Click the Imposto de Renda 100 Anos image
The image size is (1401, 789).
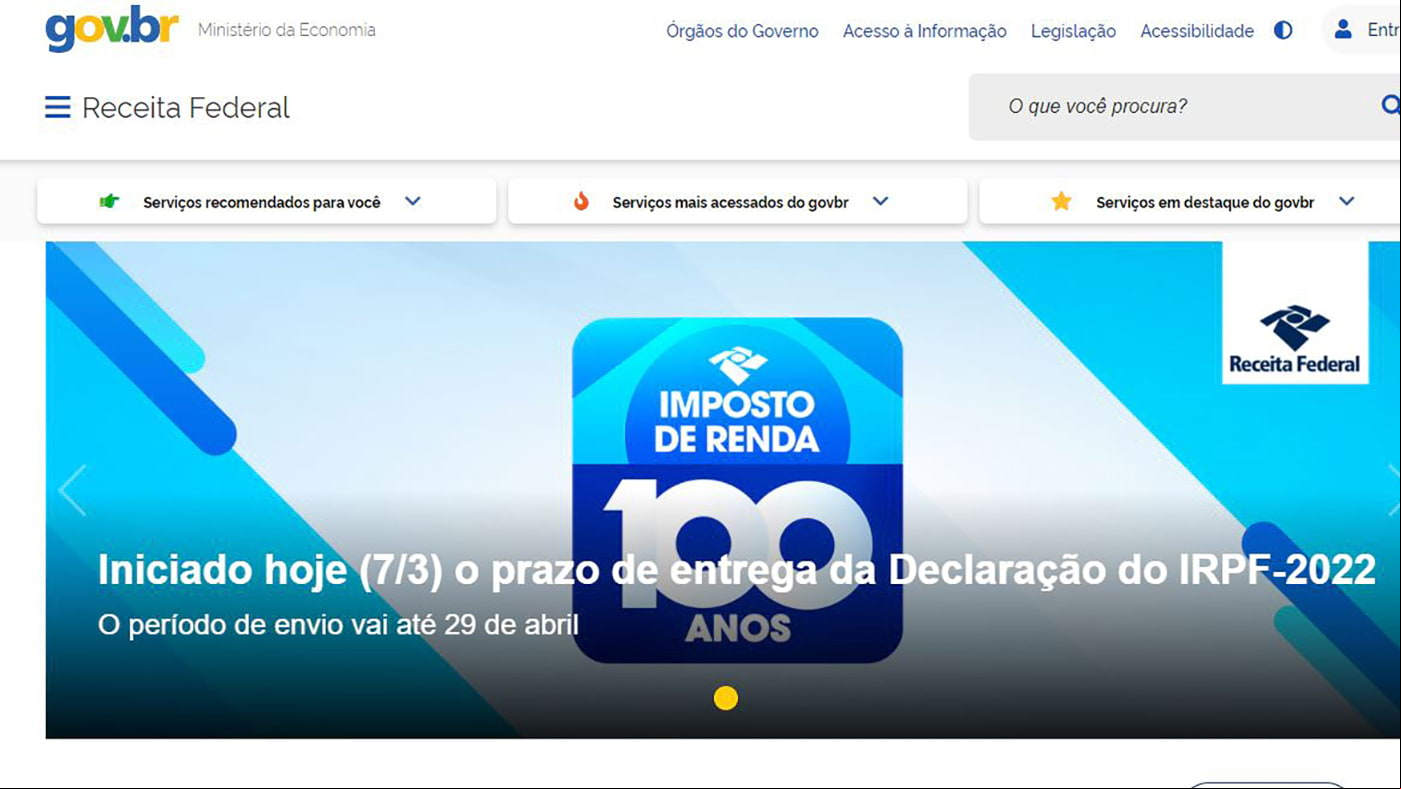[737, 490]
